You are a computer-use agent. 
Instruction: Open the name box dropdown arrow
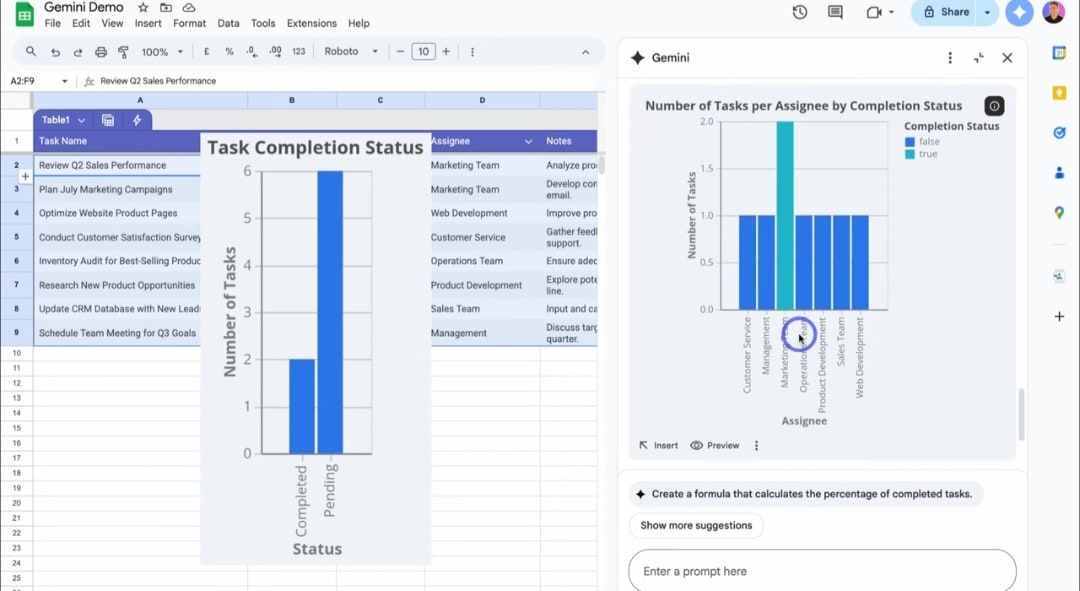click(65, 81)
